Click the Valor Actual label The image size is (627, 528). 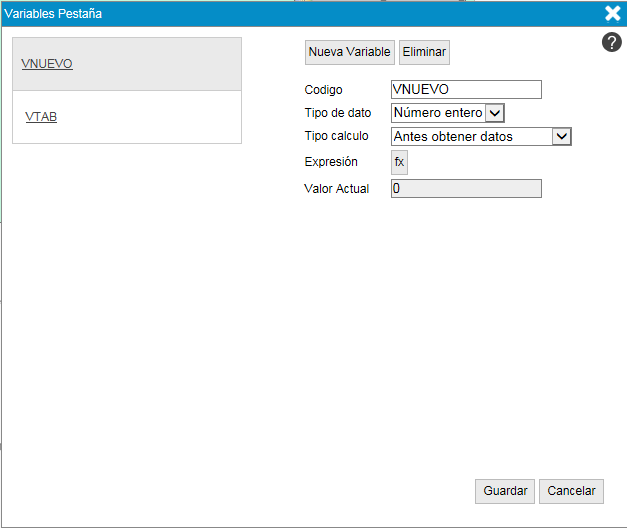[x=336, y=188]
